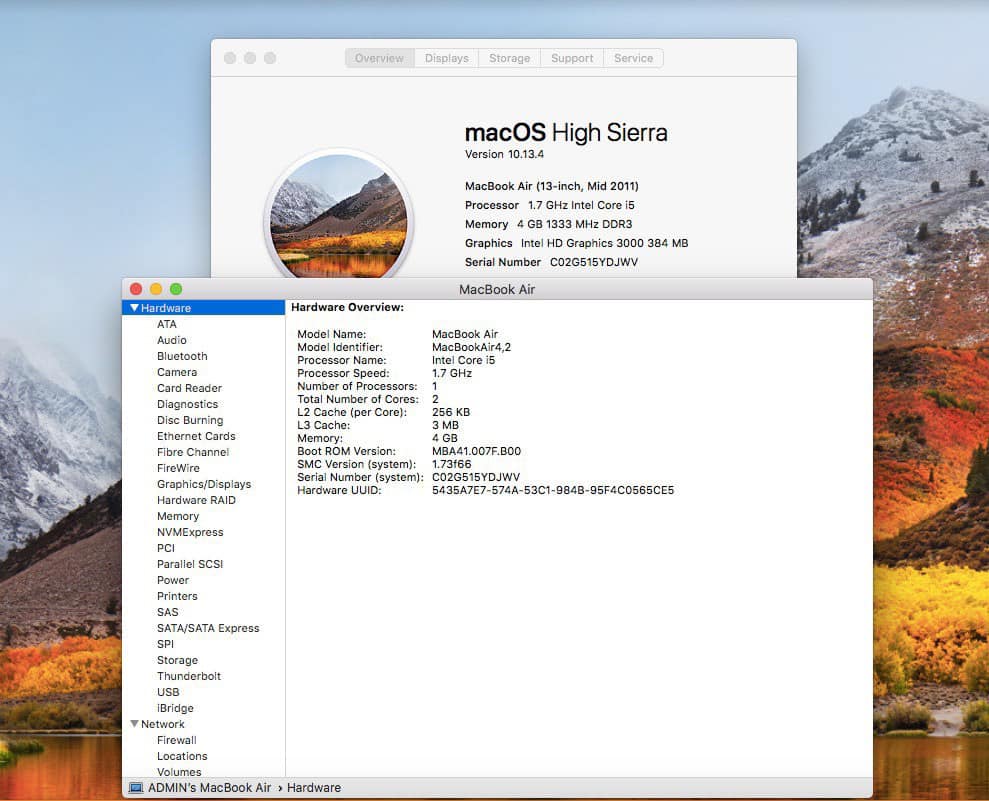Open the SATA/SATA Express entry
989x801 pixels.
coord(208,628)
